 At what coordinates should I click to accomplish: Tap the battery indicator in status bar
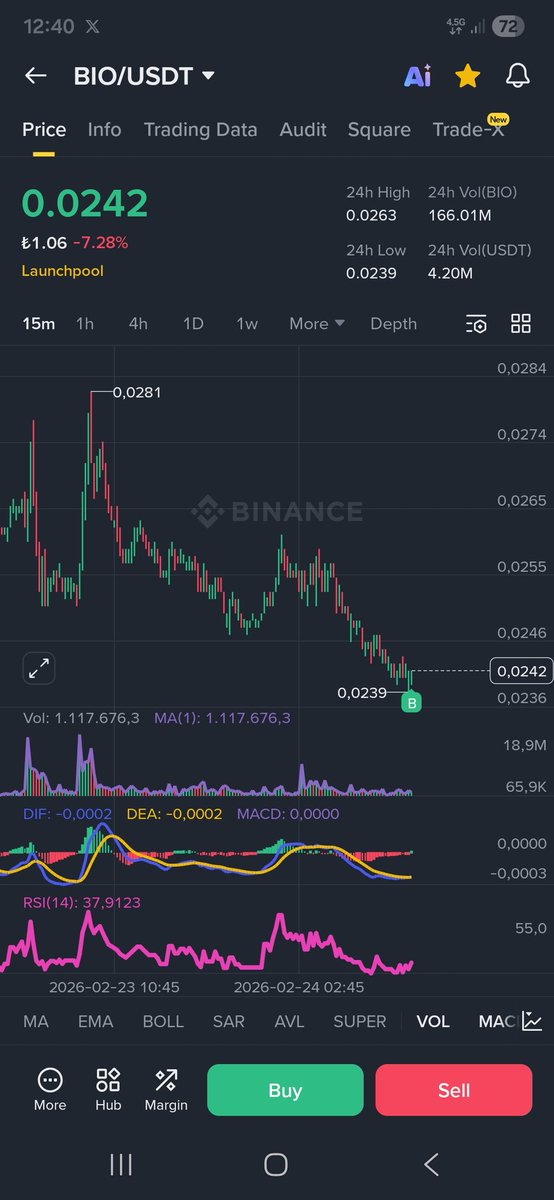pos(507,27)
